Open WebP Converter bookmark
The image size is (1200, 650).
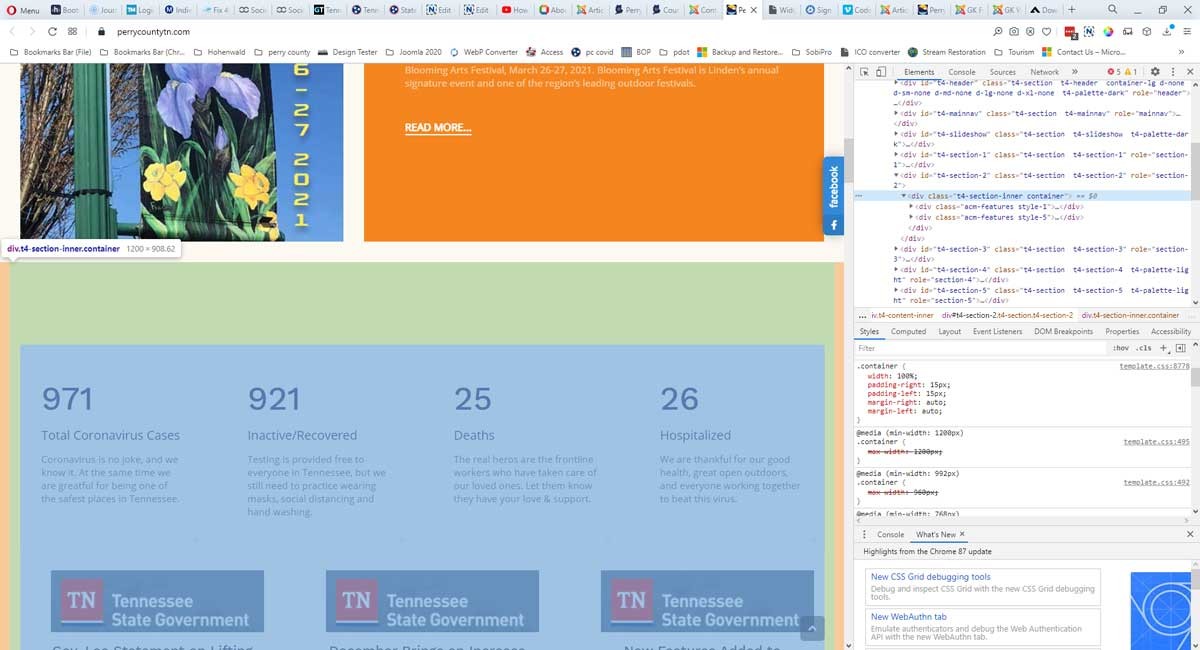pyautogui.click(x=484, y=52)
